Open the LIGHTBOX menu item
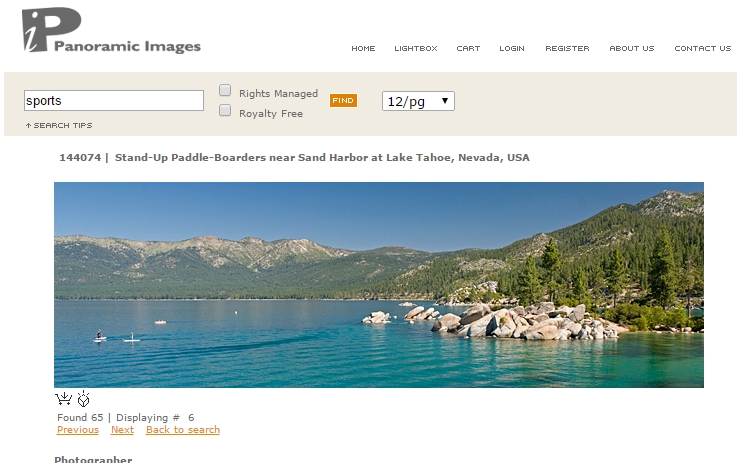Image resolution: width=737 pixels, height=463 pixels. coord(416,48)
